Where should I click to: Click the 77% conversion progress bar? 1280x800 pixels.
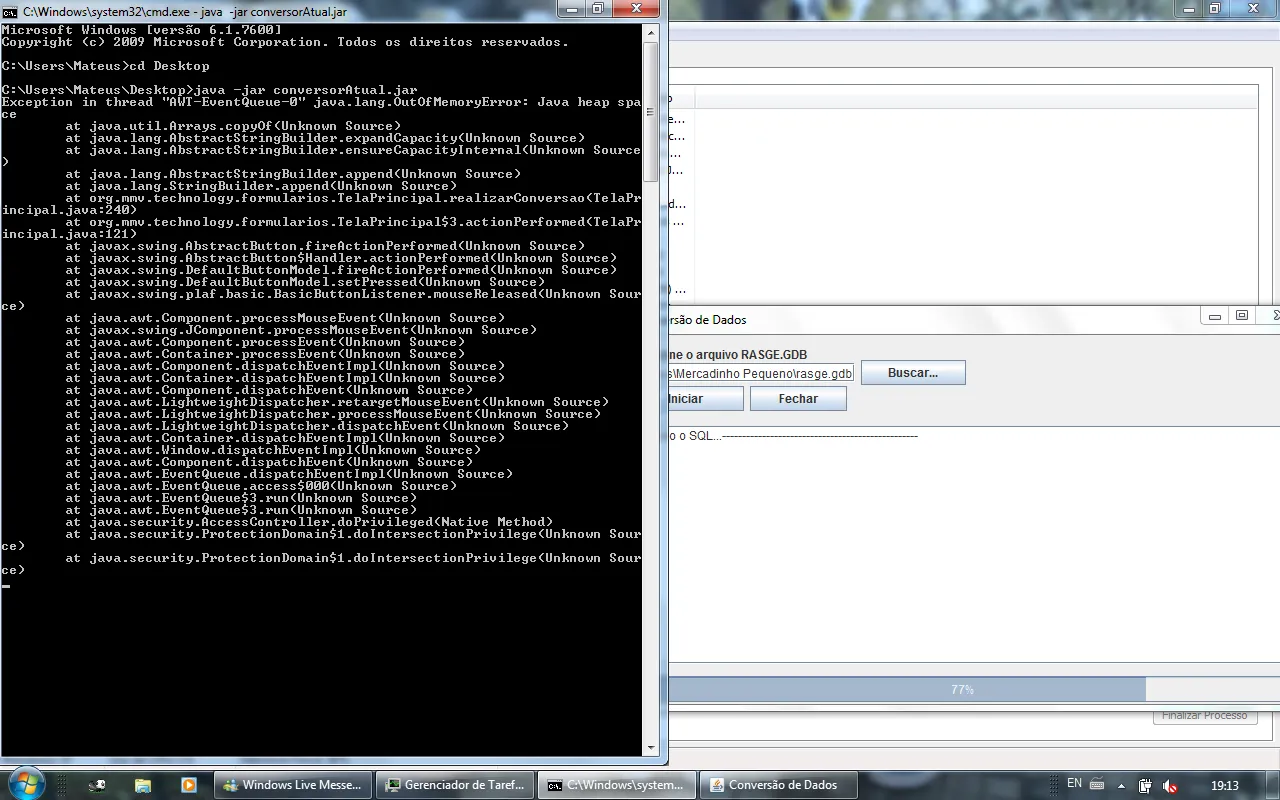(x=974, y=689)
